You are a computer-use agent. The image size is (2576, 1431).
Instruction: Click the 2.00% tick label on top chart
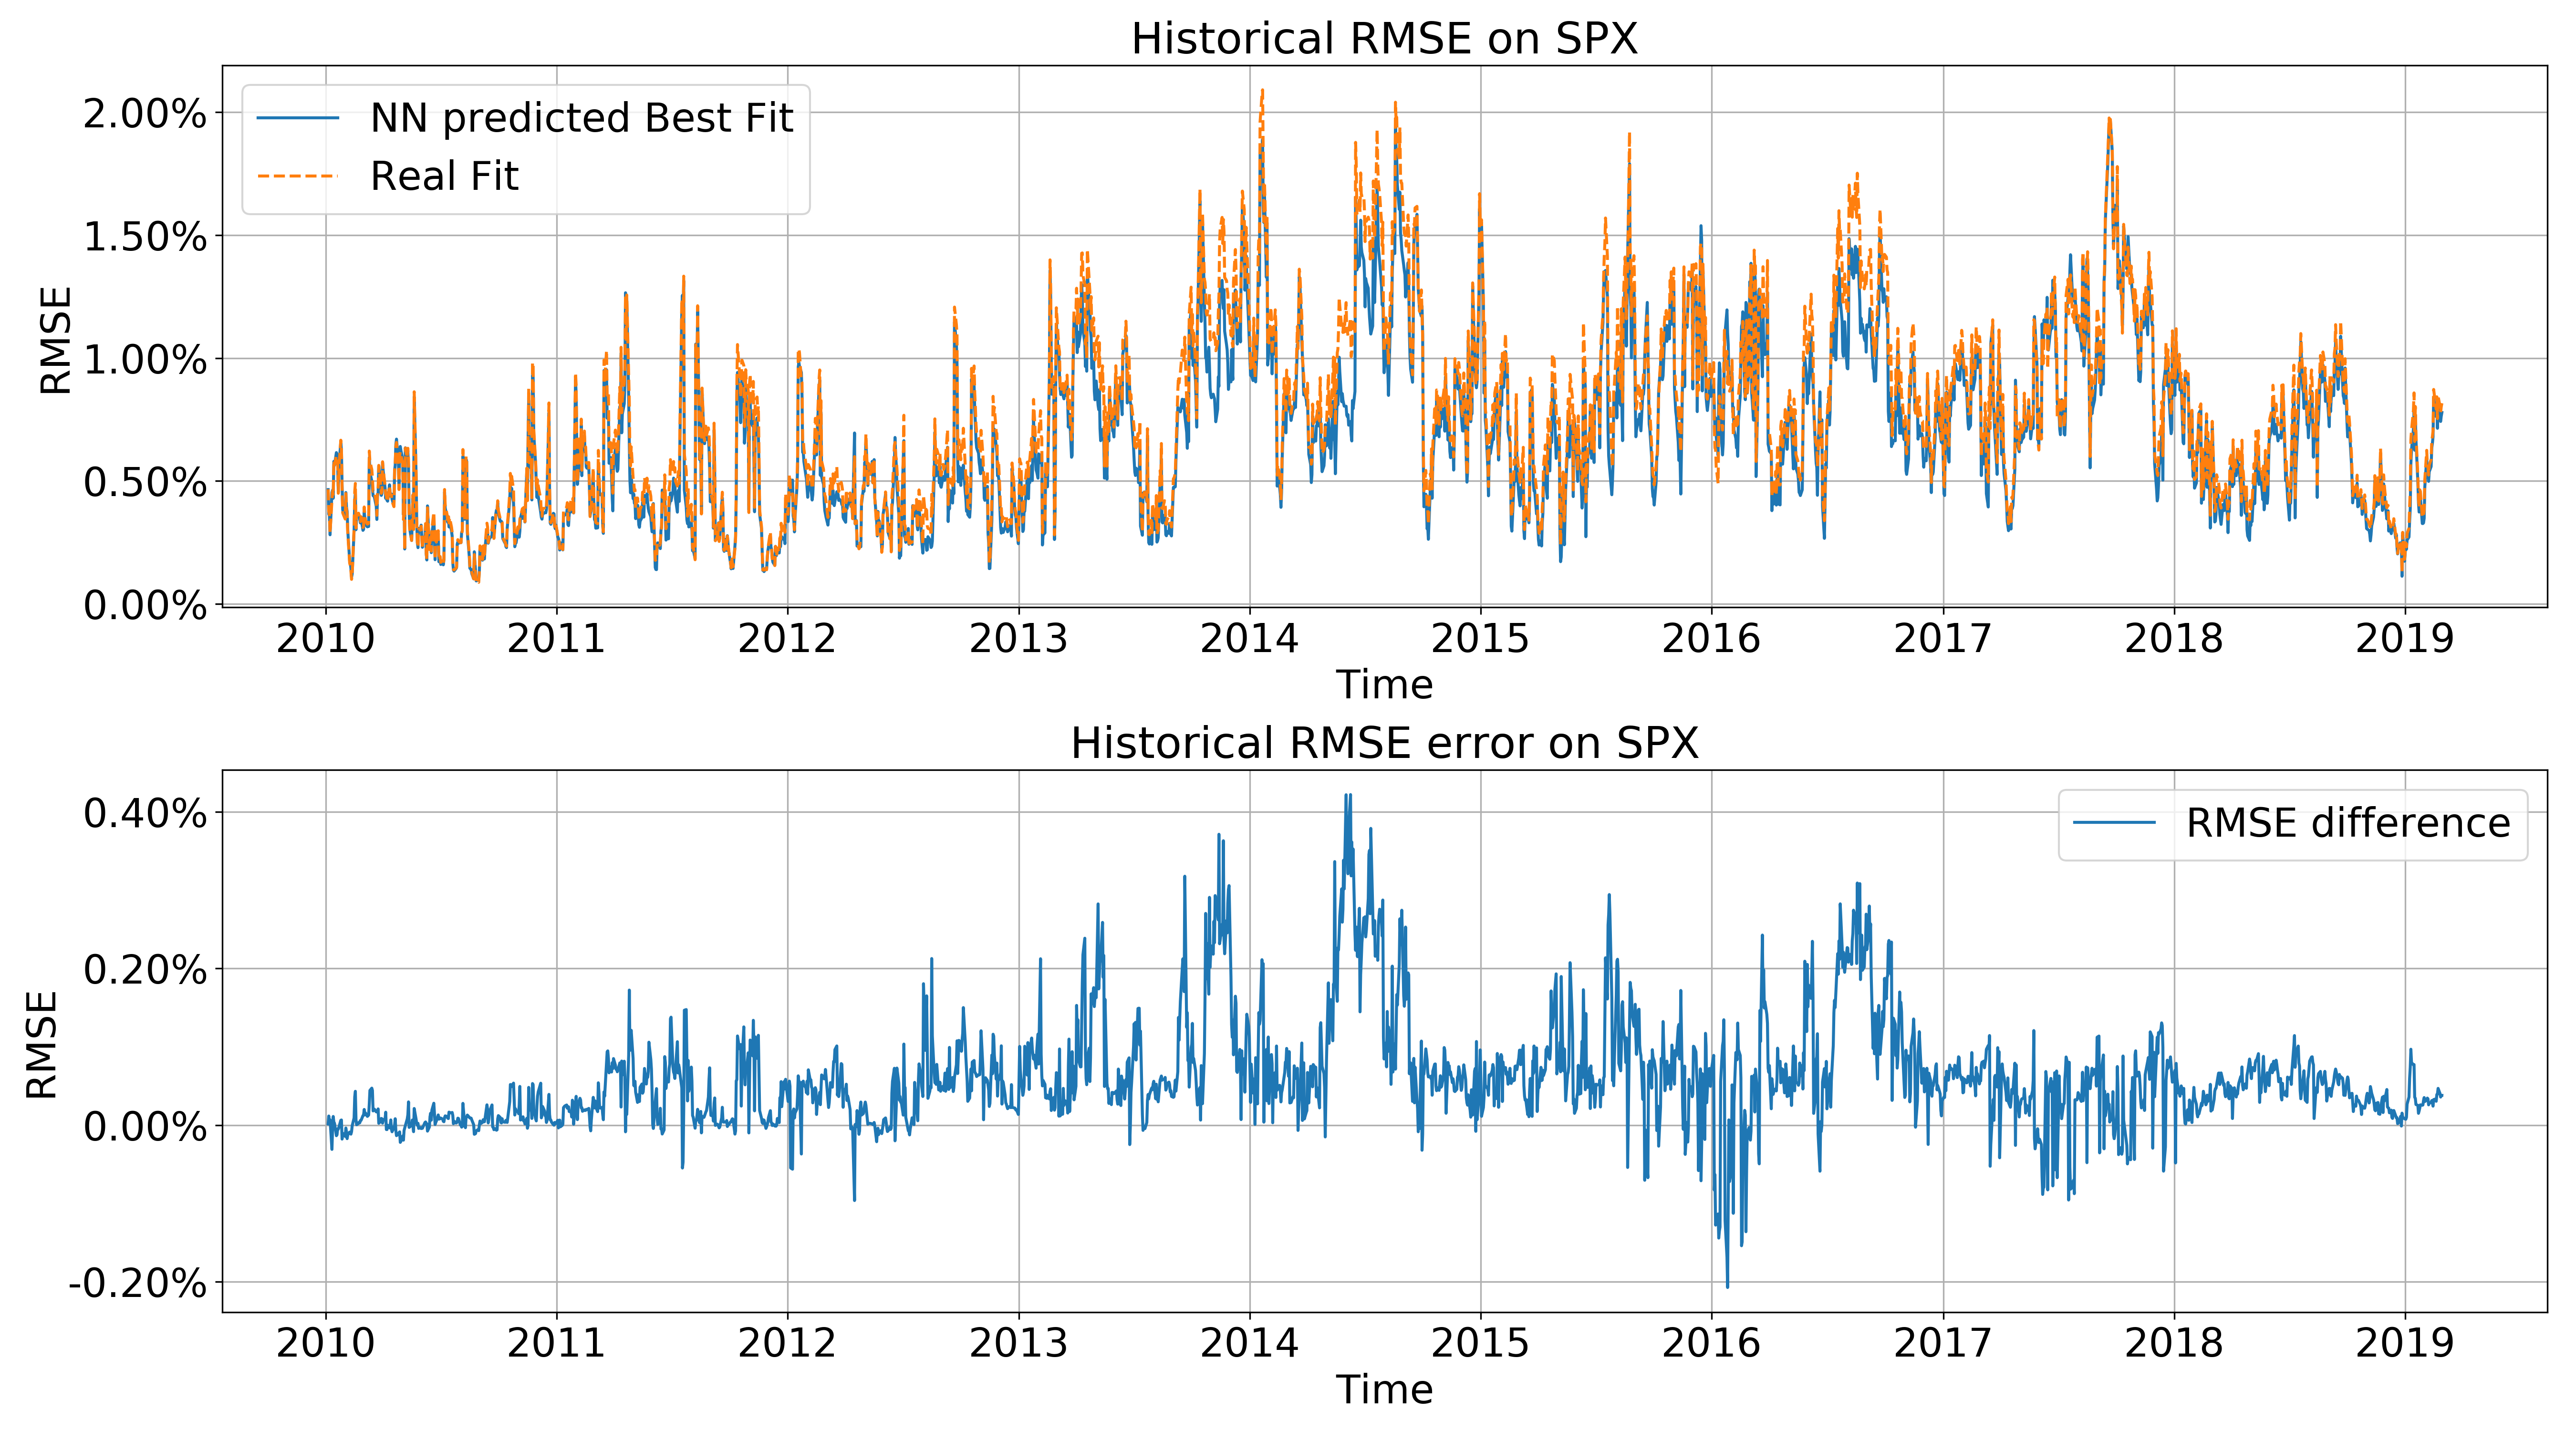pos(145,114)
